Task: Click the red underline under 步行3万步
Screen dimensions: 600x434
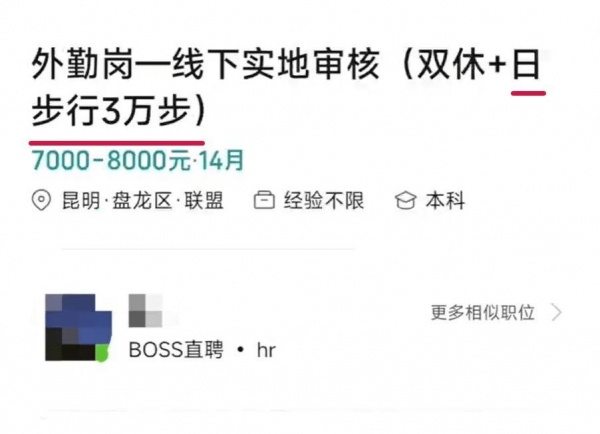Action: 117,143
